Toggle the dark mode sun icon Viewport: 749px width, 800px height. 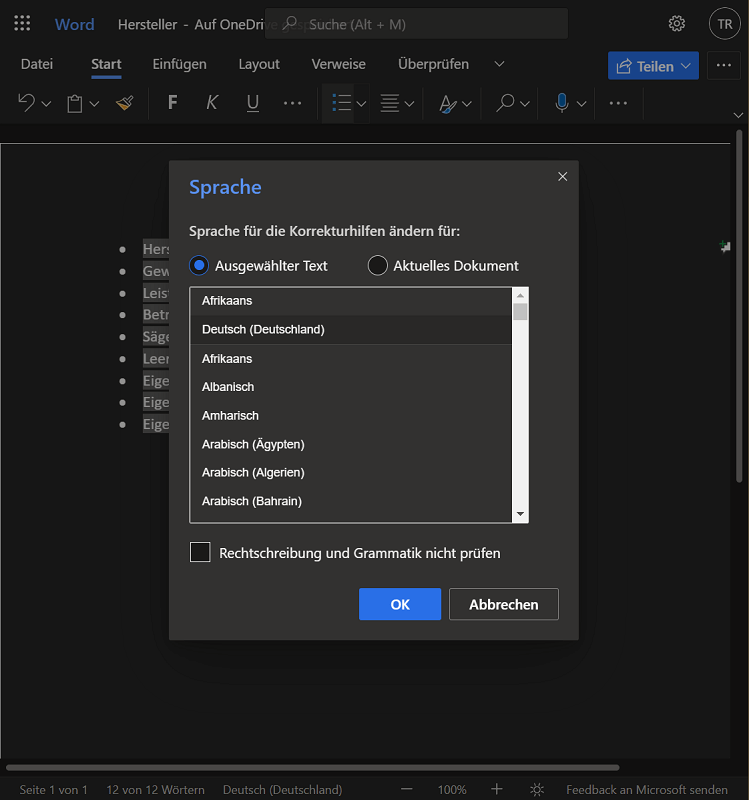tap(537, 789)
